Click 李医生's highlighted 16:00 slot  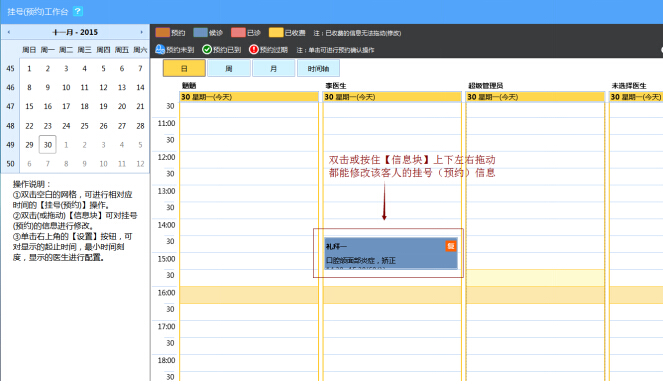pos(392,295)
